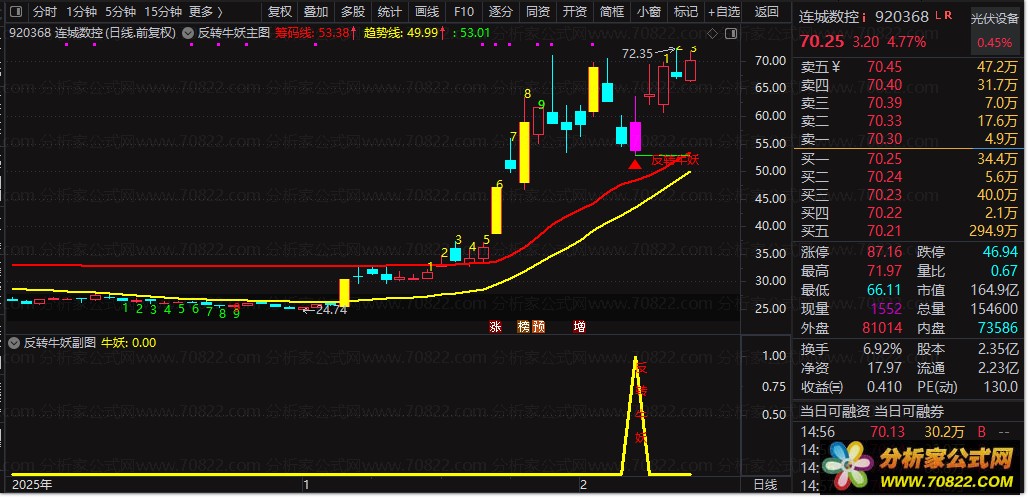Click the 趋势线: 49.99 value label
The image size is (1030, 498).
[x=406, y=32]
